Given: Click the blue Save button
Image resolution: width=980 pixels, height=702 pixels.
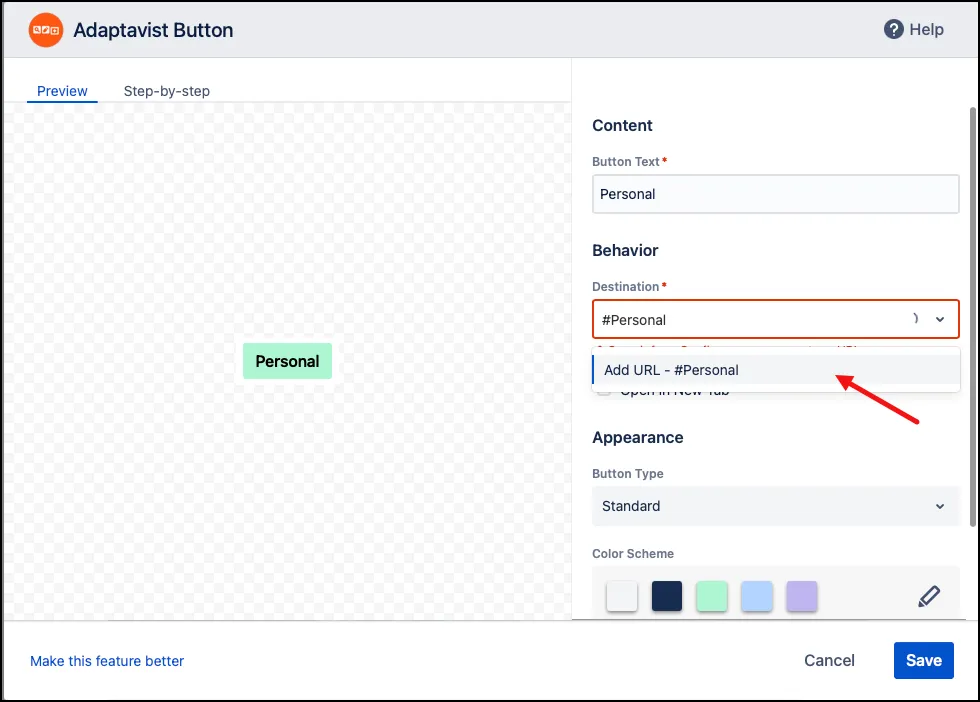Looking at the screenshot, I should click(923, 660).
